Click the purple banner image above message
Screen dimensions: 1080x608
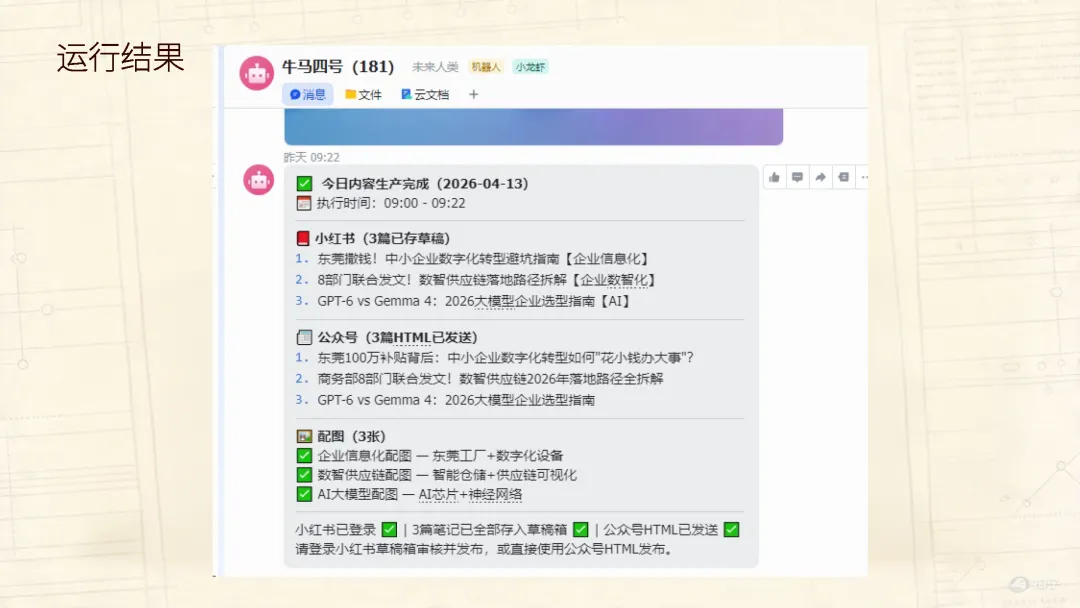coord(534,127)
